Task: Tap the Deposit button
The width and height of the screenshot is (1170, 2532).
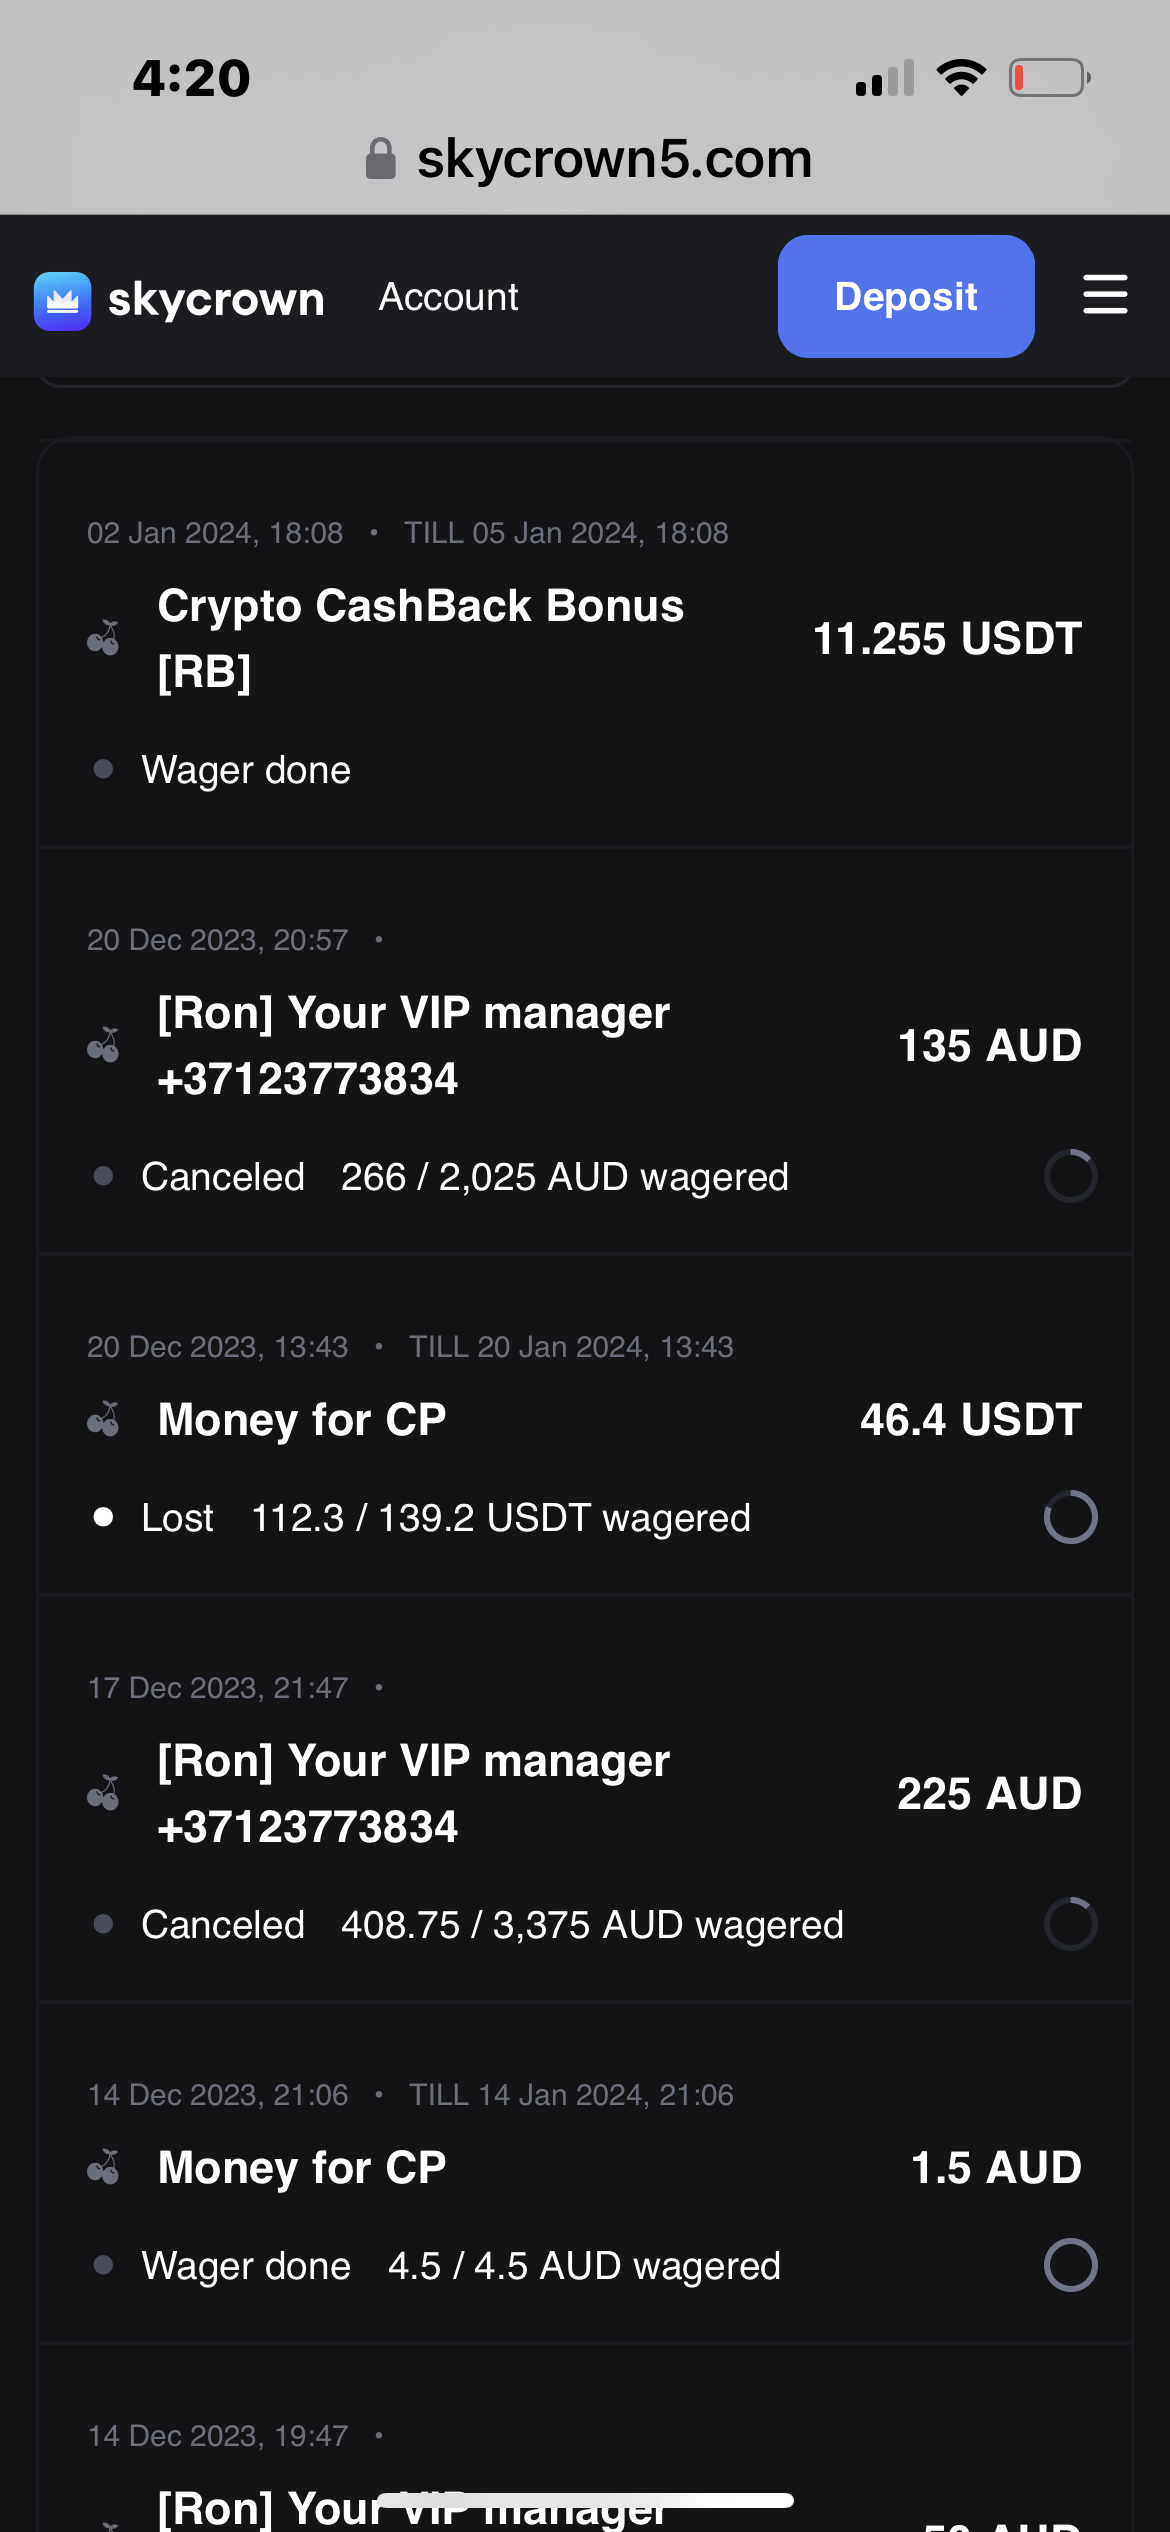Action: point(906,296)
